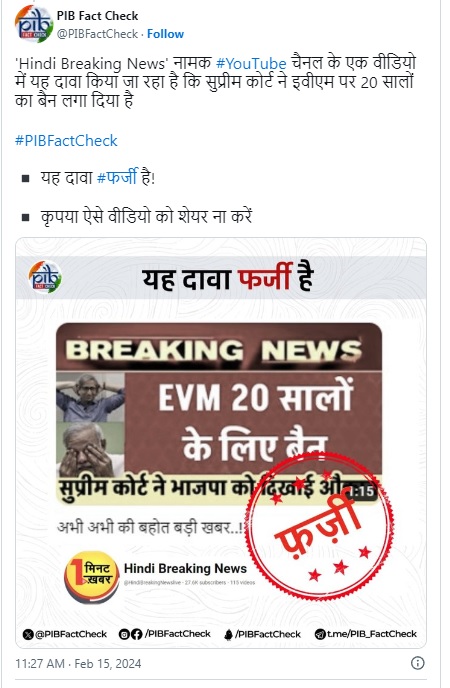The height and width of the screenshot is (688, 450).
Task: Follow the PIB Fact Check account
Action: 165,34
